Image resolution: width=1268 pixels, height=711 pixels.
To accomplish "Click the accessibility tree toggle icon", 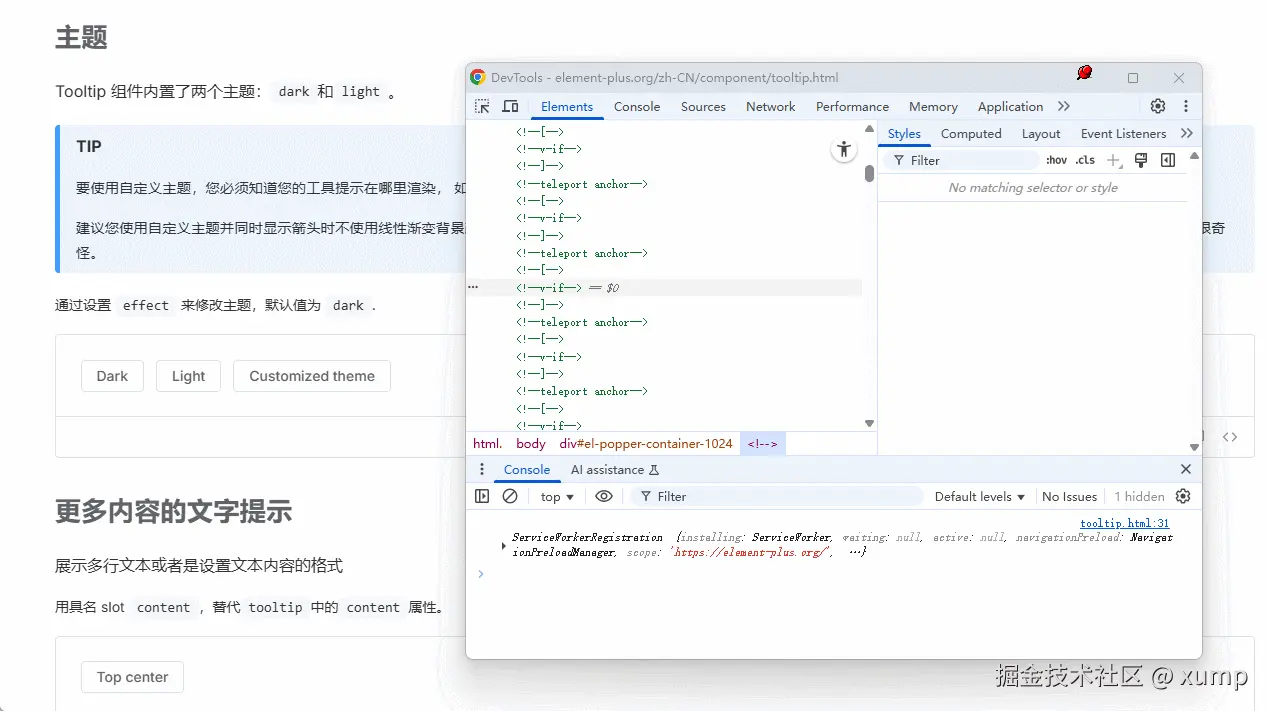I will (844, 150).
